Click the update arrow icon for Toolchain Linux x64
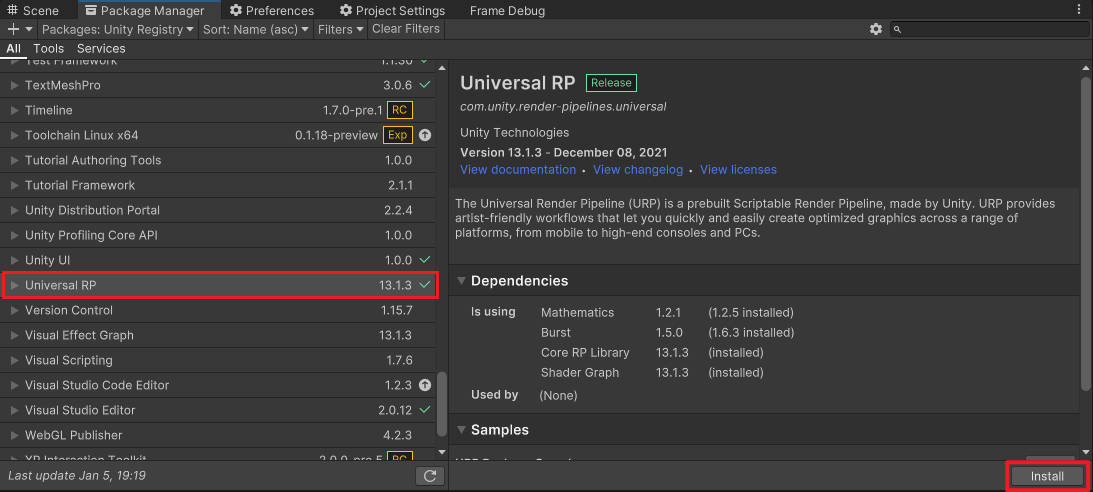Screen dimensions: 1093x492 click(x=425, y=135)
